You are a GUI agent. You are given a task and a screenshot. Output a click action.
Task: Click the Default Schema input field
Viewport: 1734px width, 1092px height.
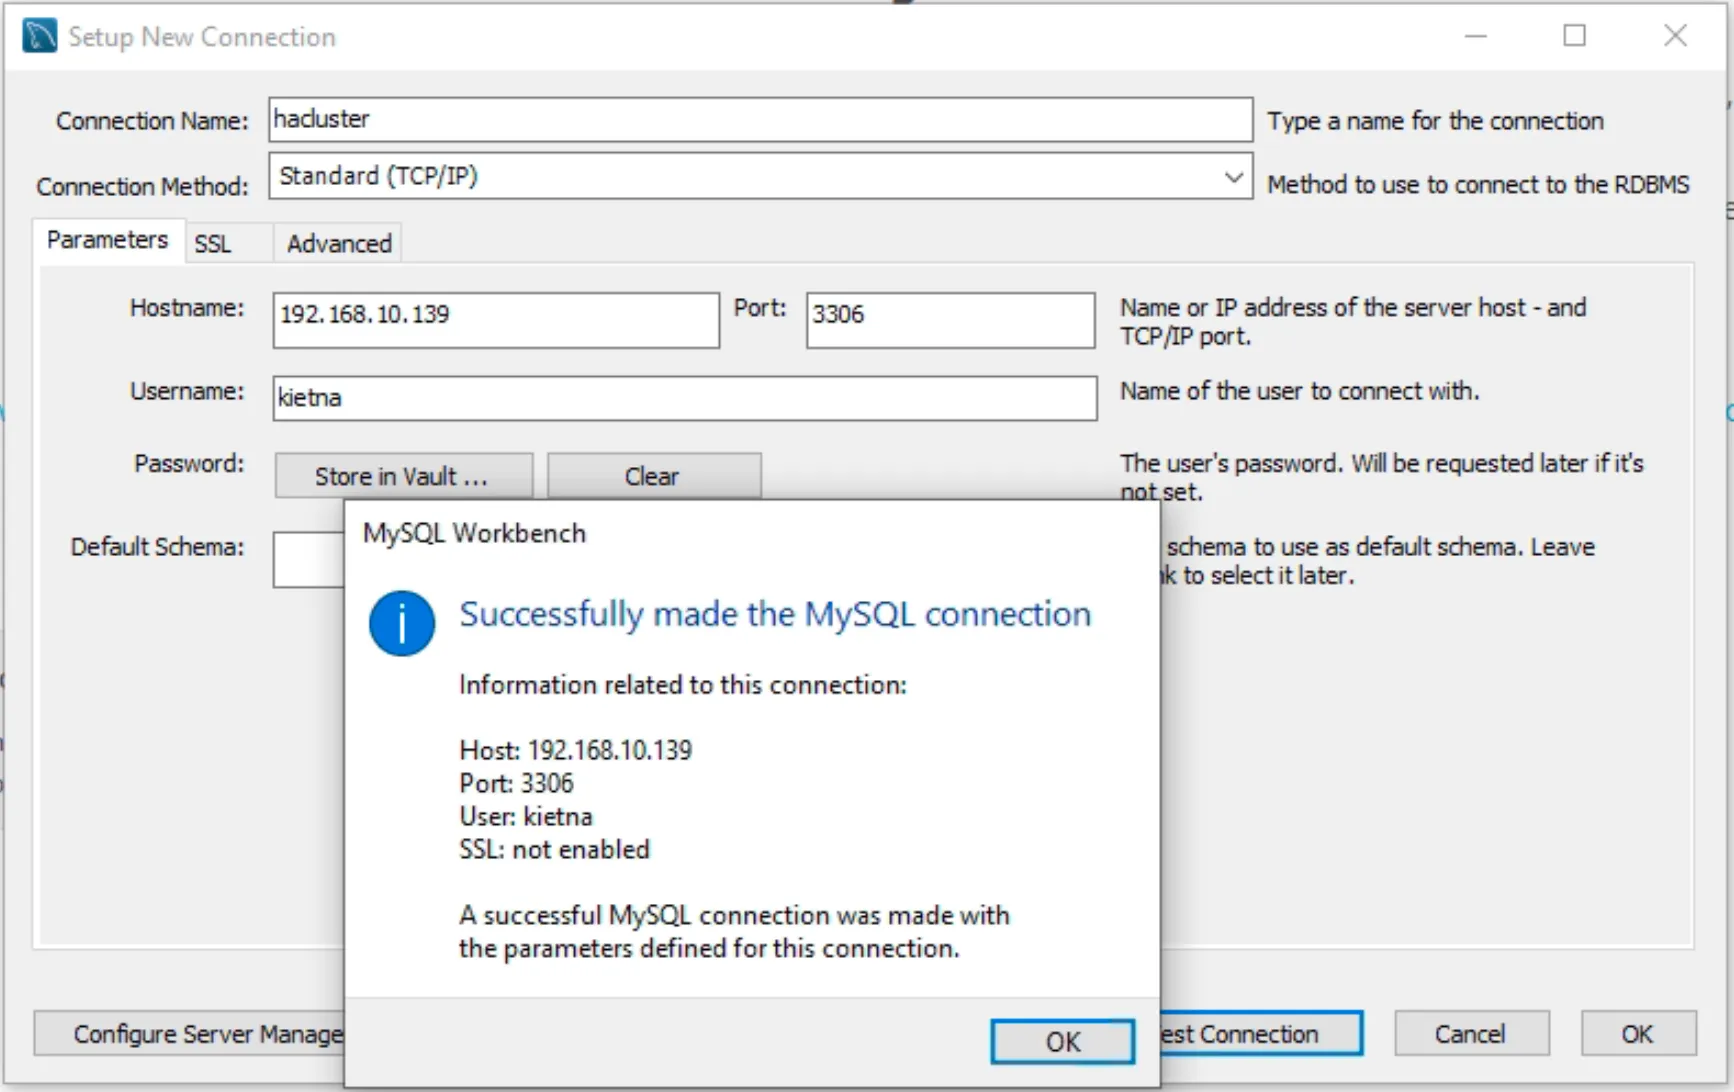[x=308, y=560]
